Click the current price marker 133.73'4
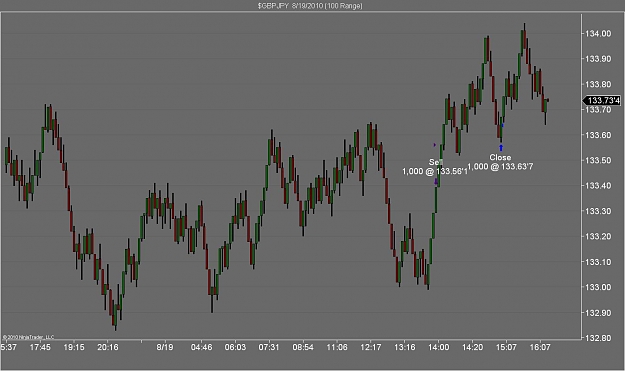625x371 pixels. (x=603, y=100)
